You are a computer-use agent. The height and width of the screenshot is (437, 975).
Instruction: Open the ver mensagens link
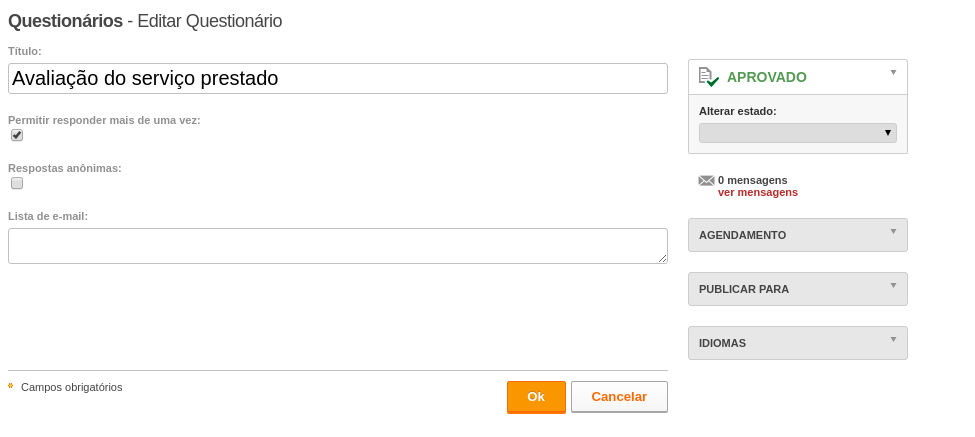coord(757,193)
